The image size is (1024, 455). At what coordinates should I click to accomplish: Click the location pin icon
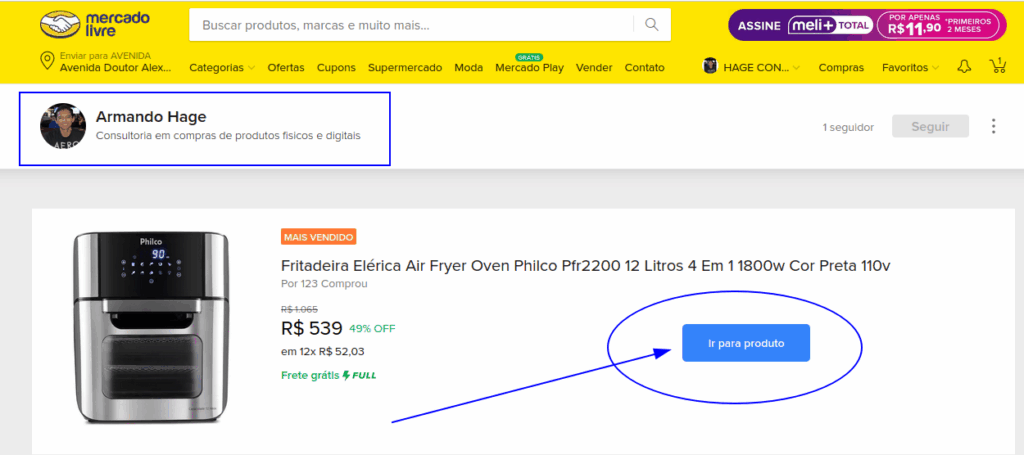pos(47,61)
